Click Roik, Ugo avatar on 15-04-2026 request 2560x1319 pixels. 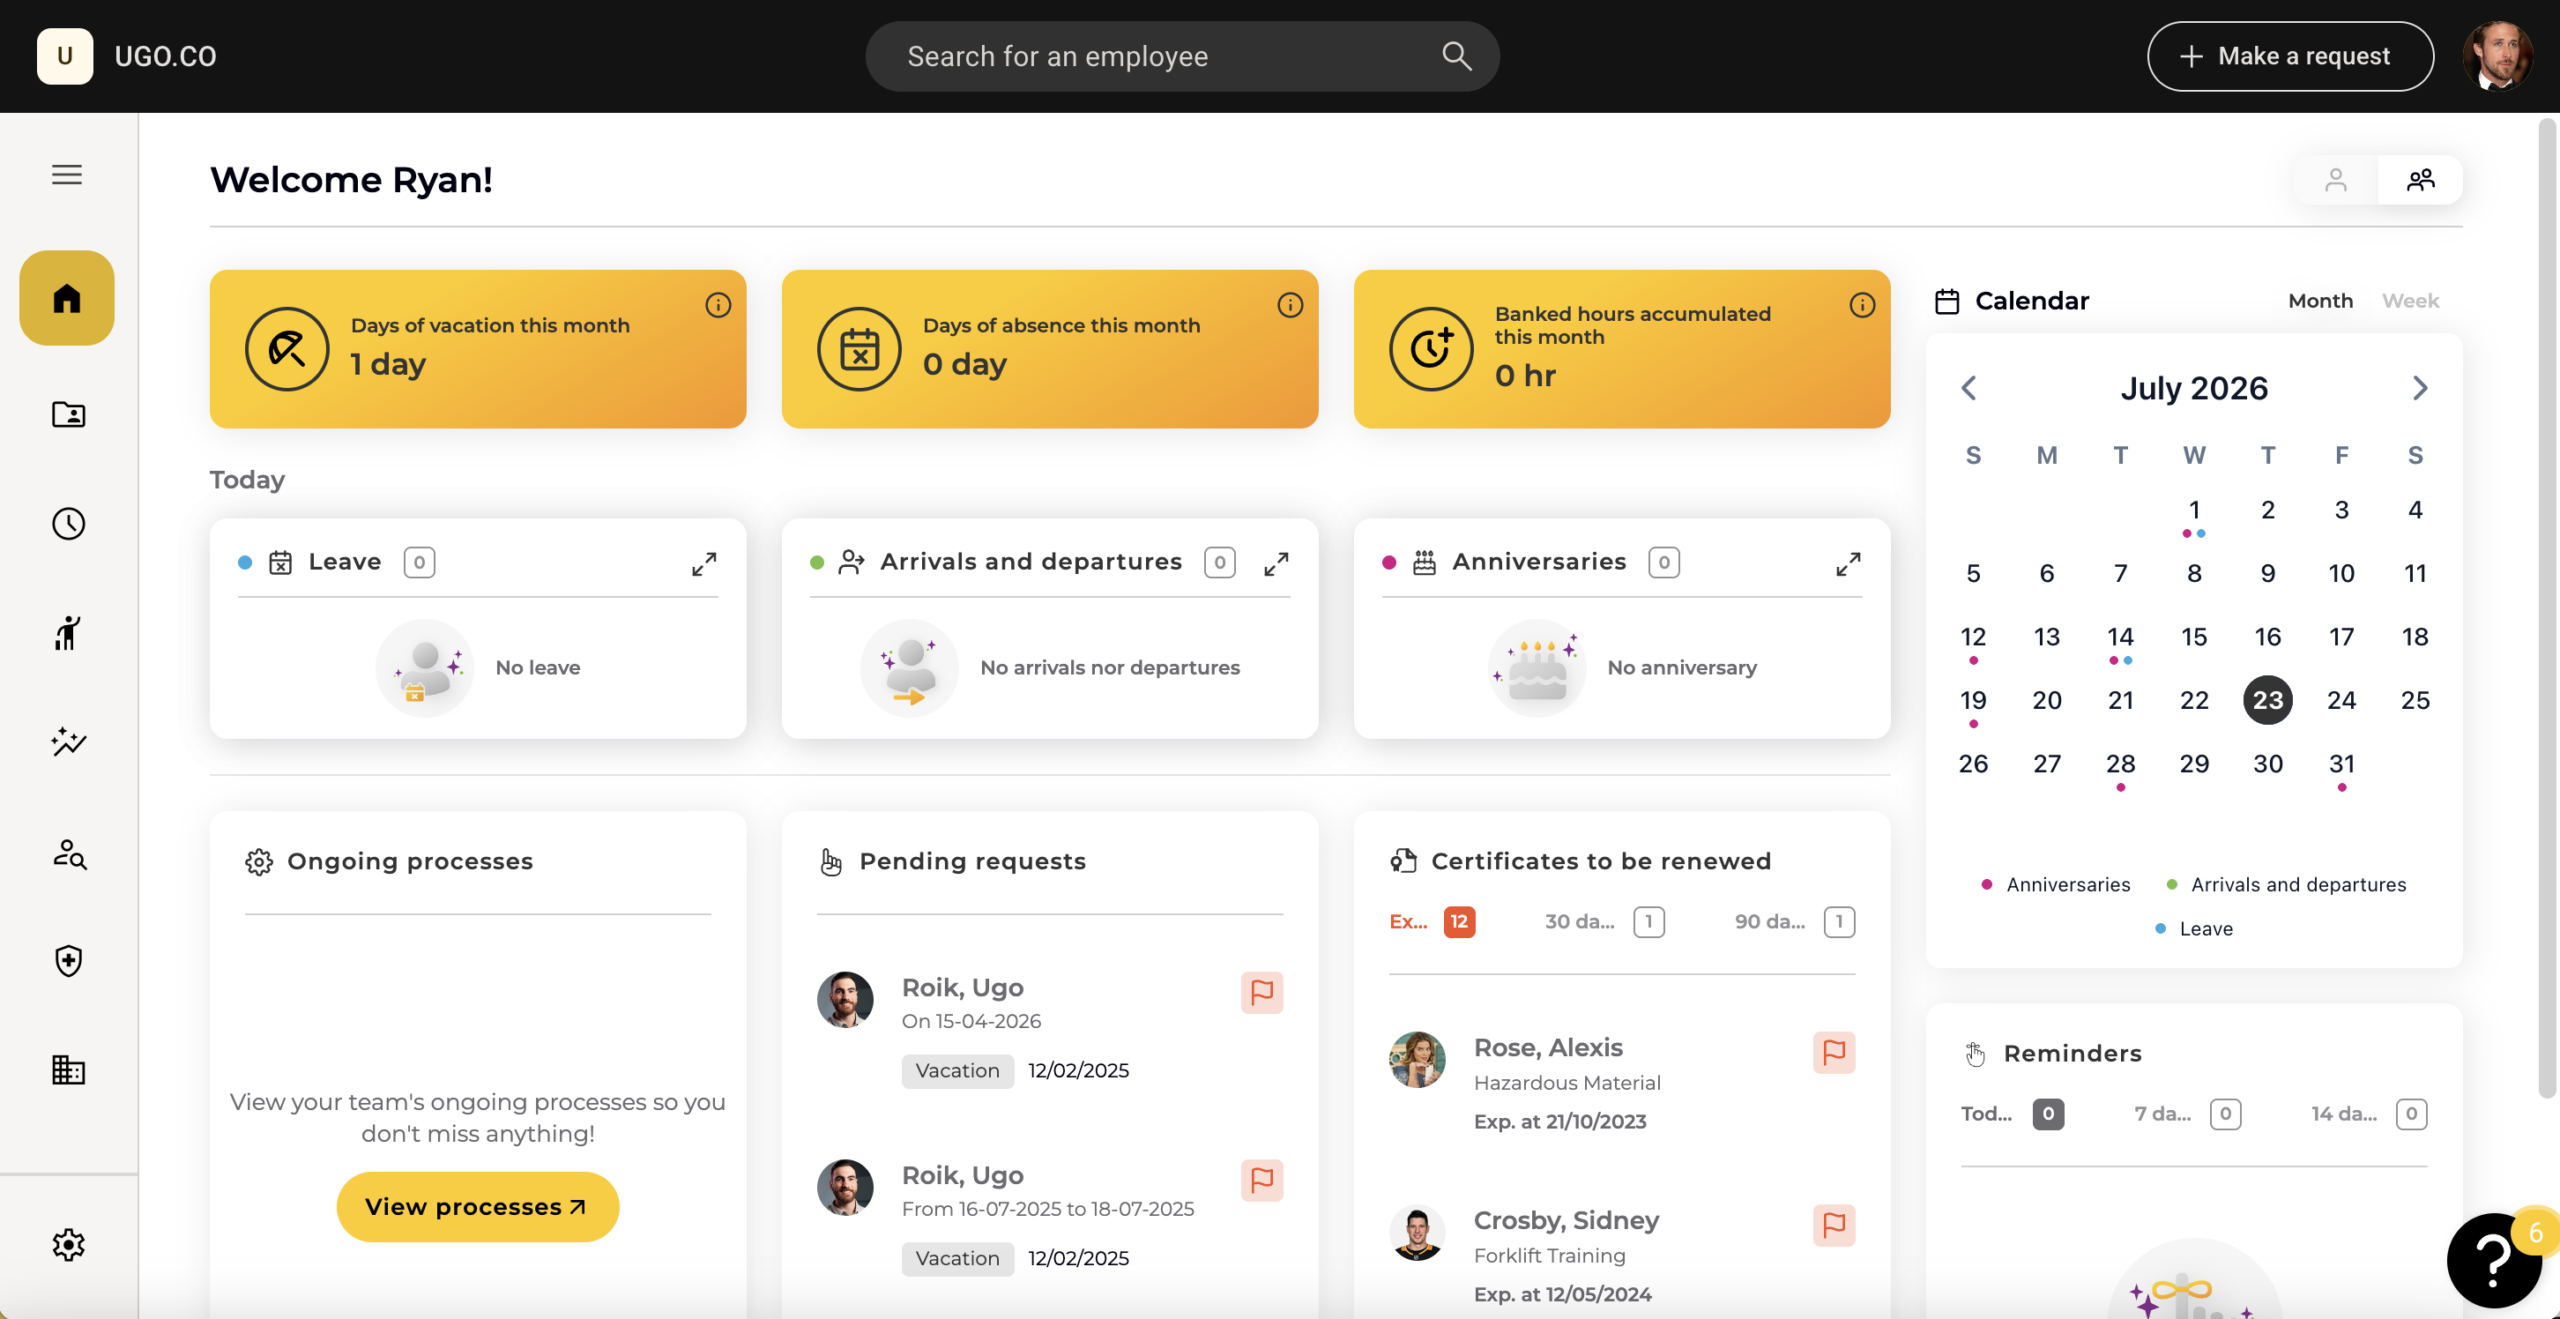pos(845,999)
